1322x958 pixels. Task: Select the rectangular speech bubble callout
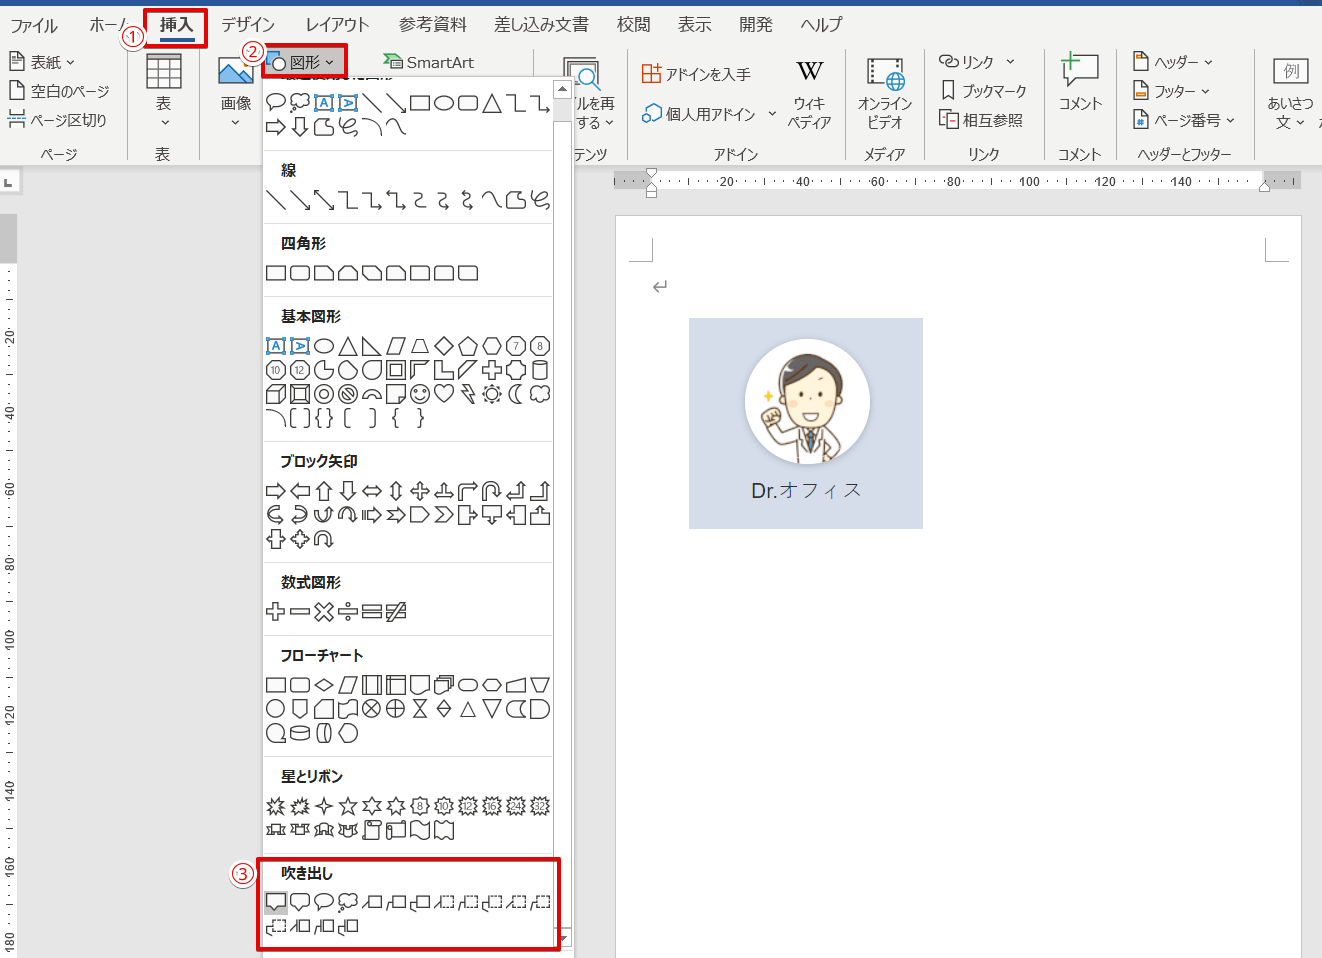coord(276,902)
